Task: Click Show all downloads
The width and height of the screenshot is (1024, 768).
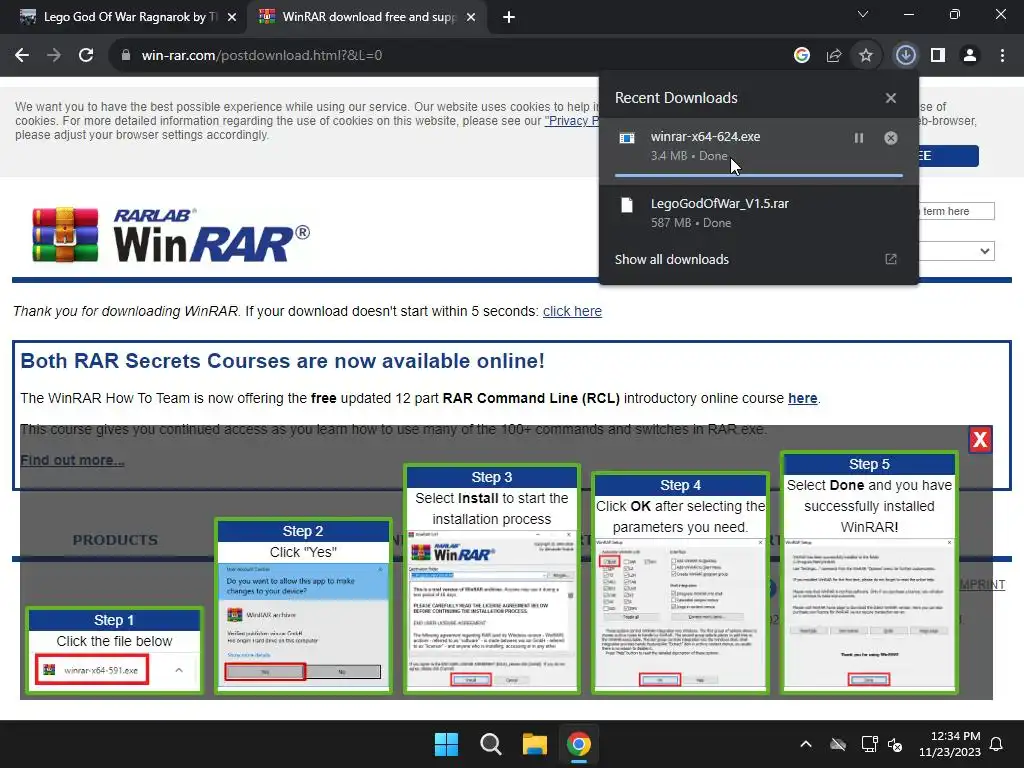Action: [671, 259]
